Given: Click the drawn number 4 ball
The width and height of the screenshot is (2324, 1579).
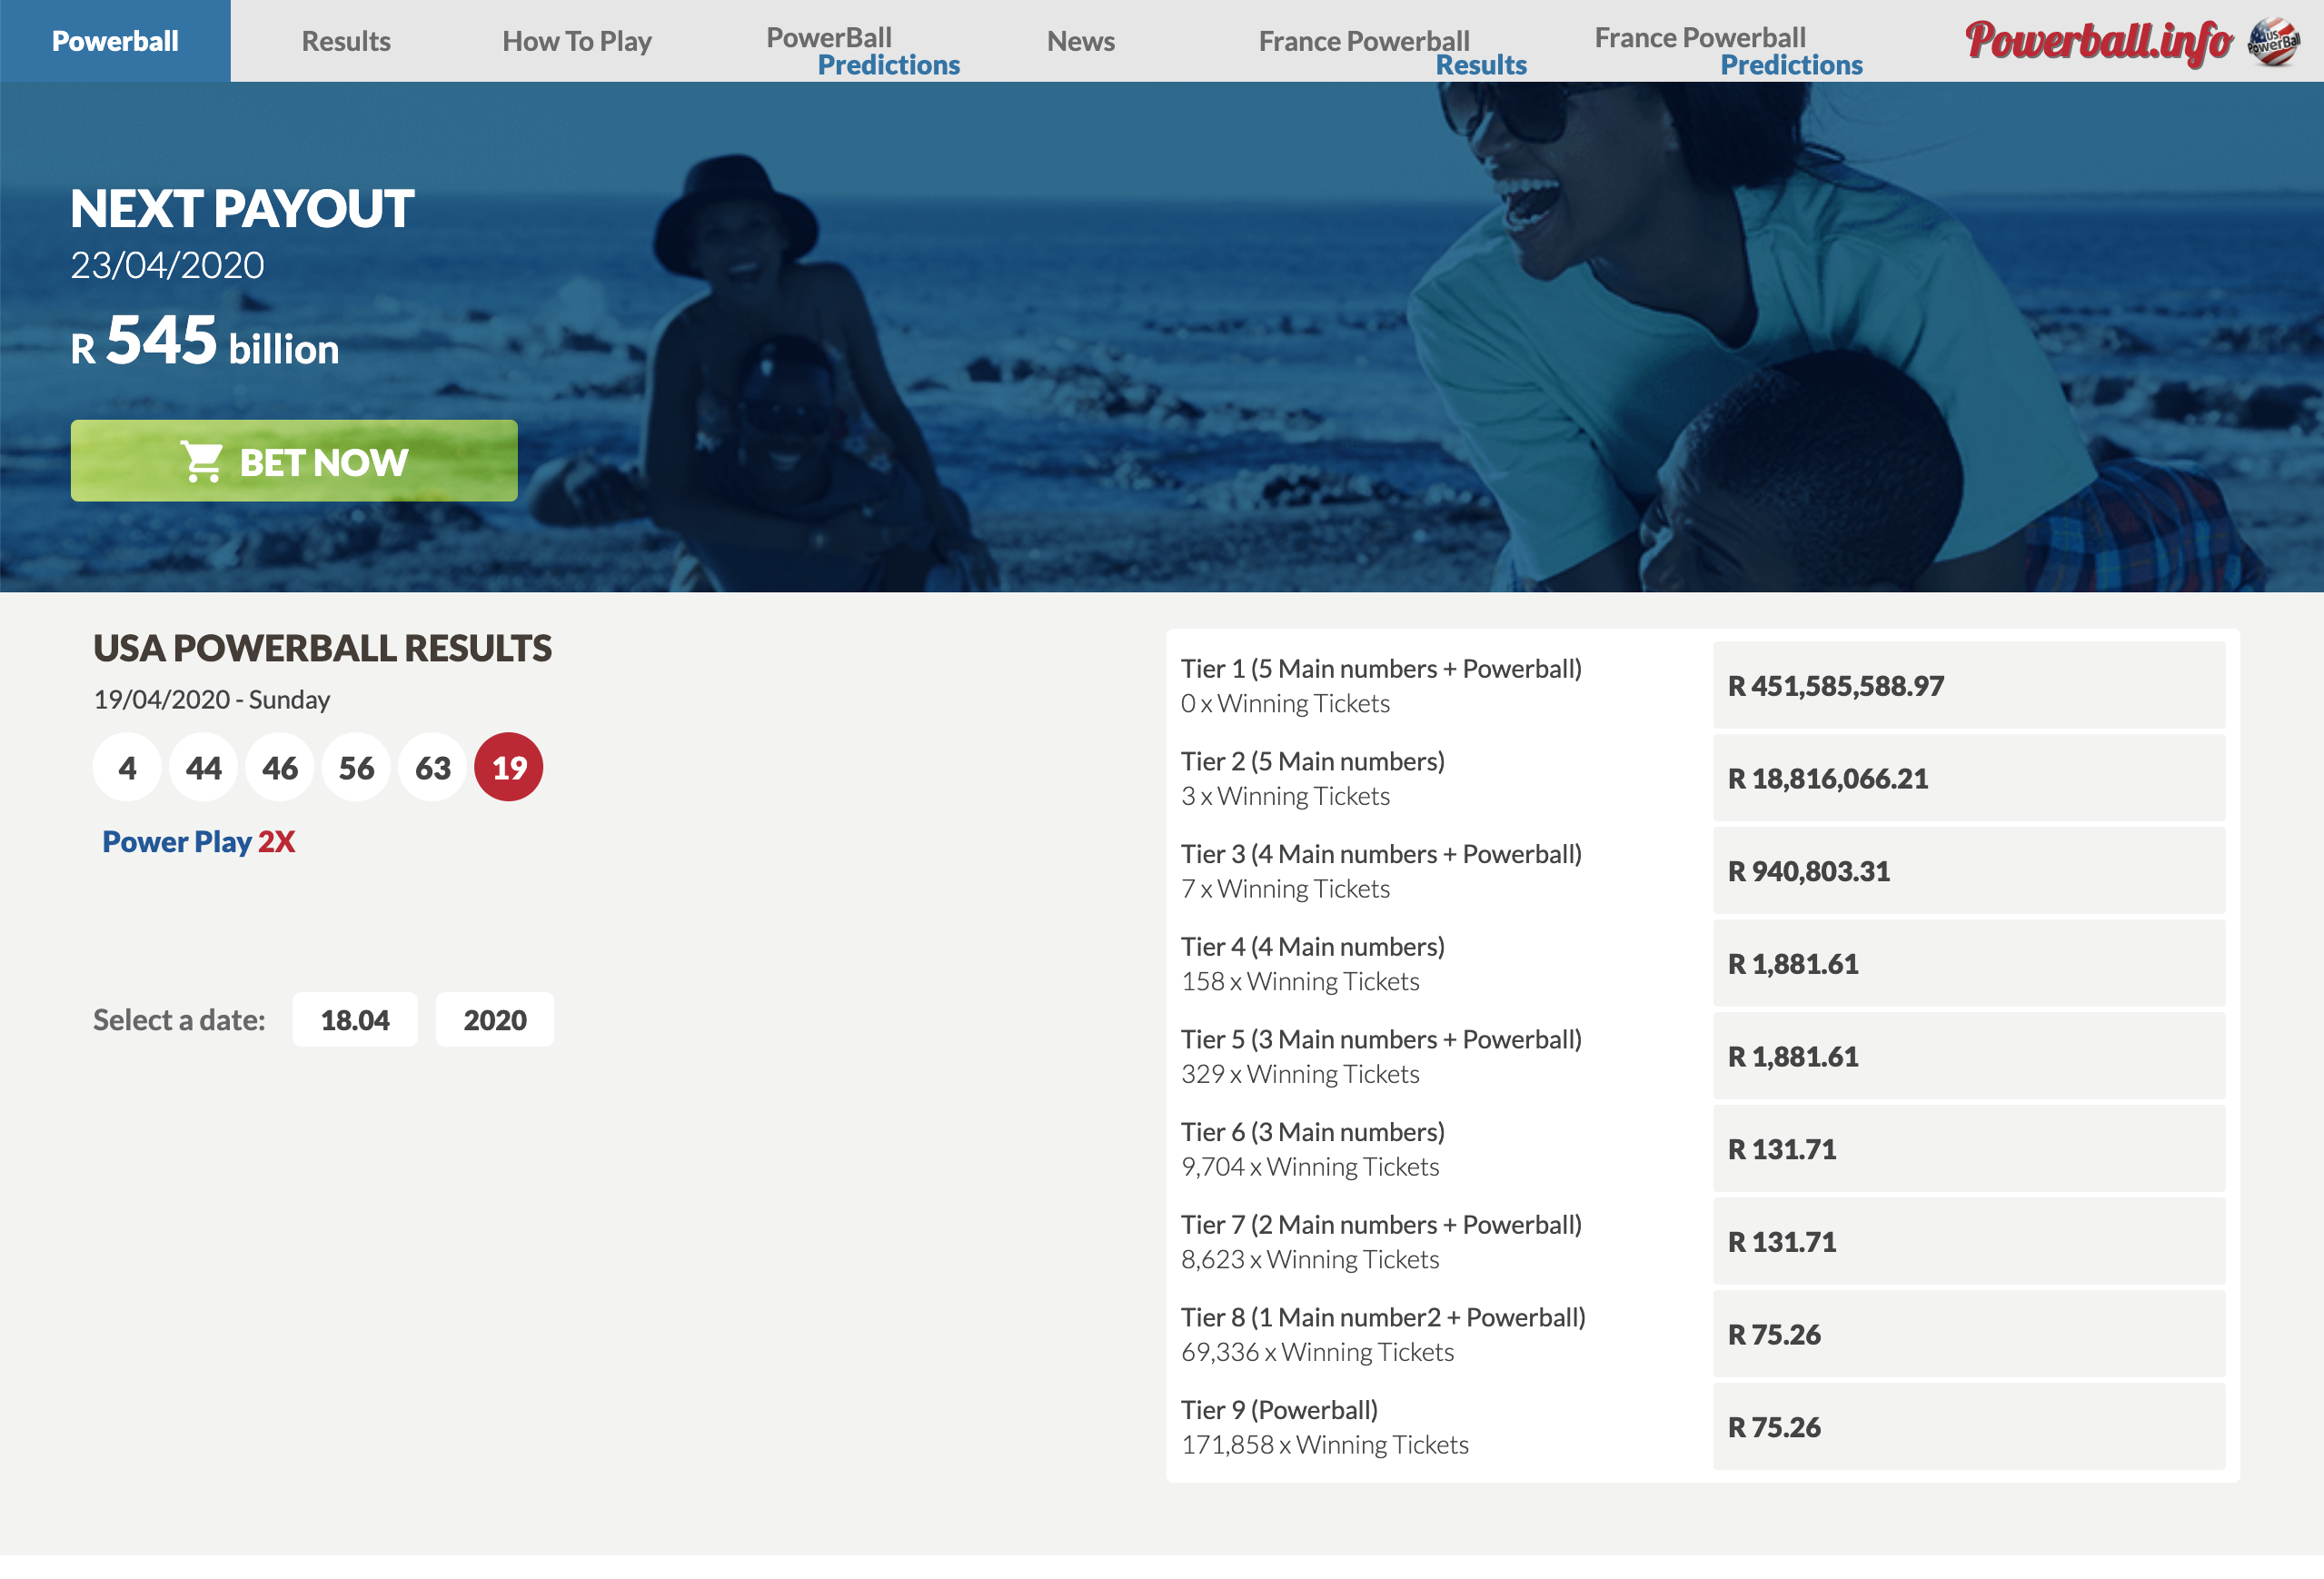Looking at the screenshot, I should 127,768.
